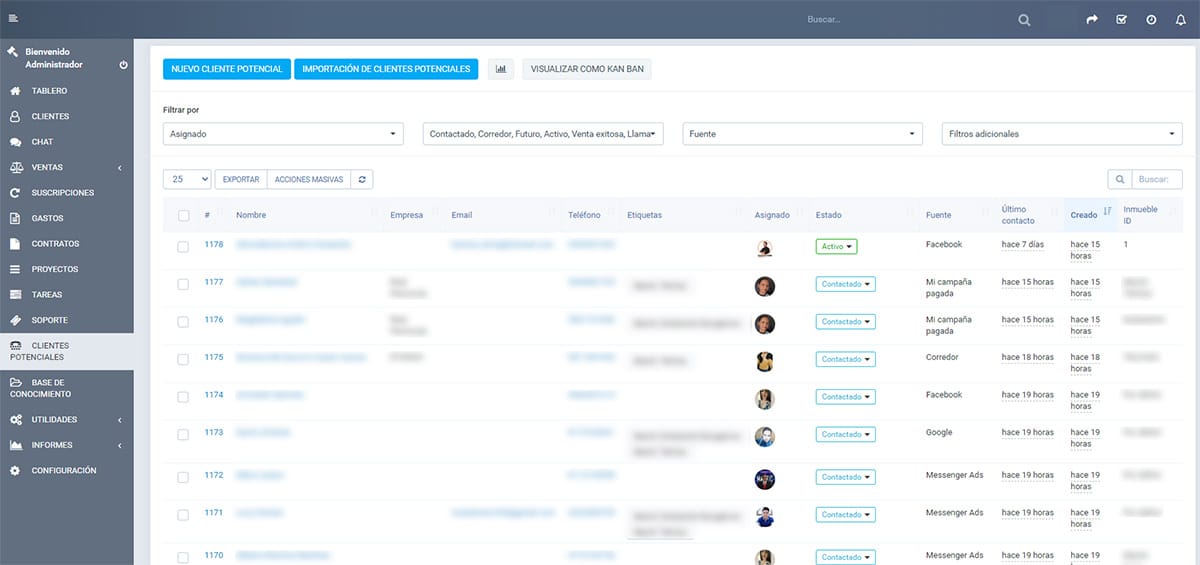Toggle the select-all checkbox in table header
Viewport: 1200px width, 565px height.
tap(183, 215)
